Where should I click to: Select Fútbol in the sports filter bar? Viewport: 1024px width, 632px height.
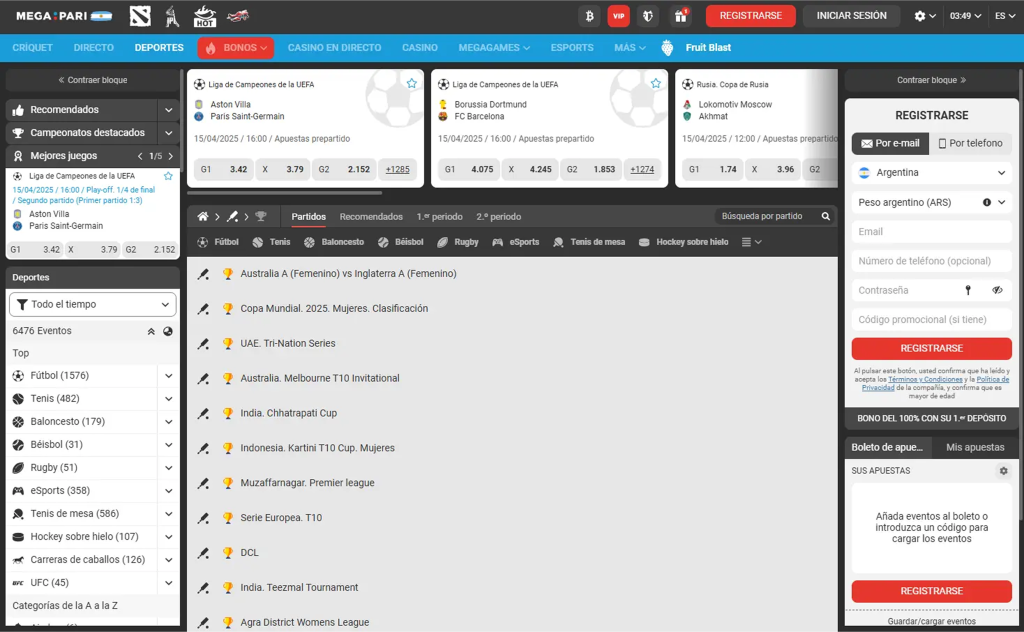click(218, 242)
